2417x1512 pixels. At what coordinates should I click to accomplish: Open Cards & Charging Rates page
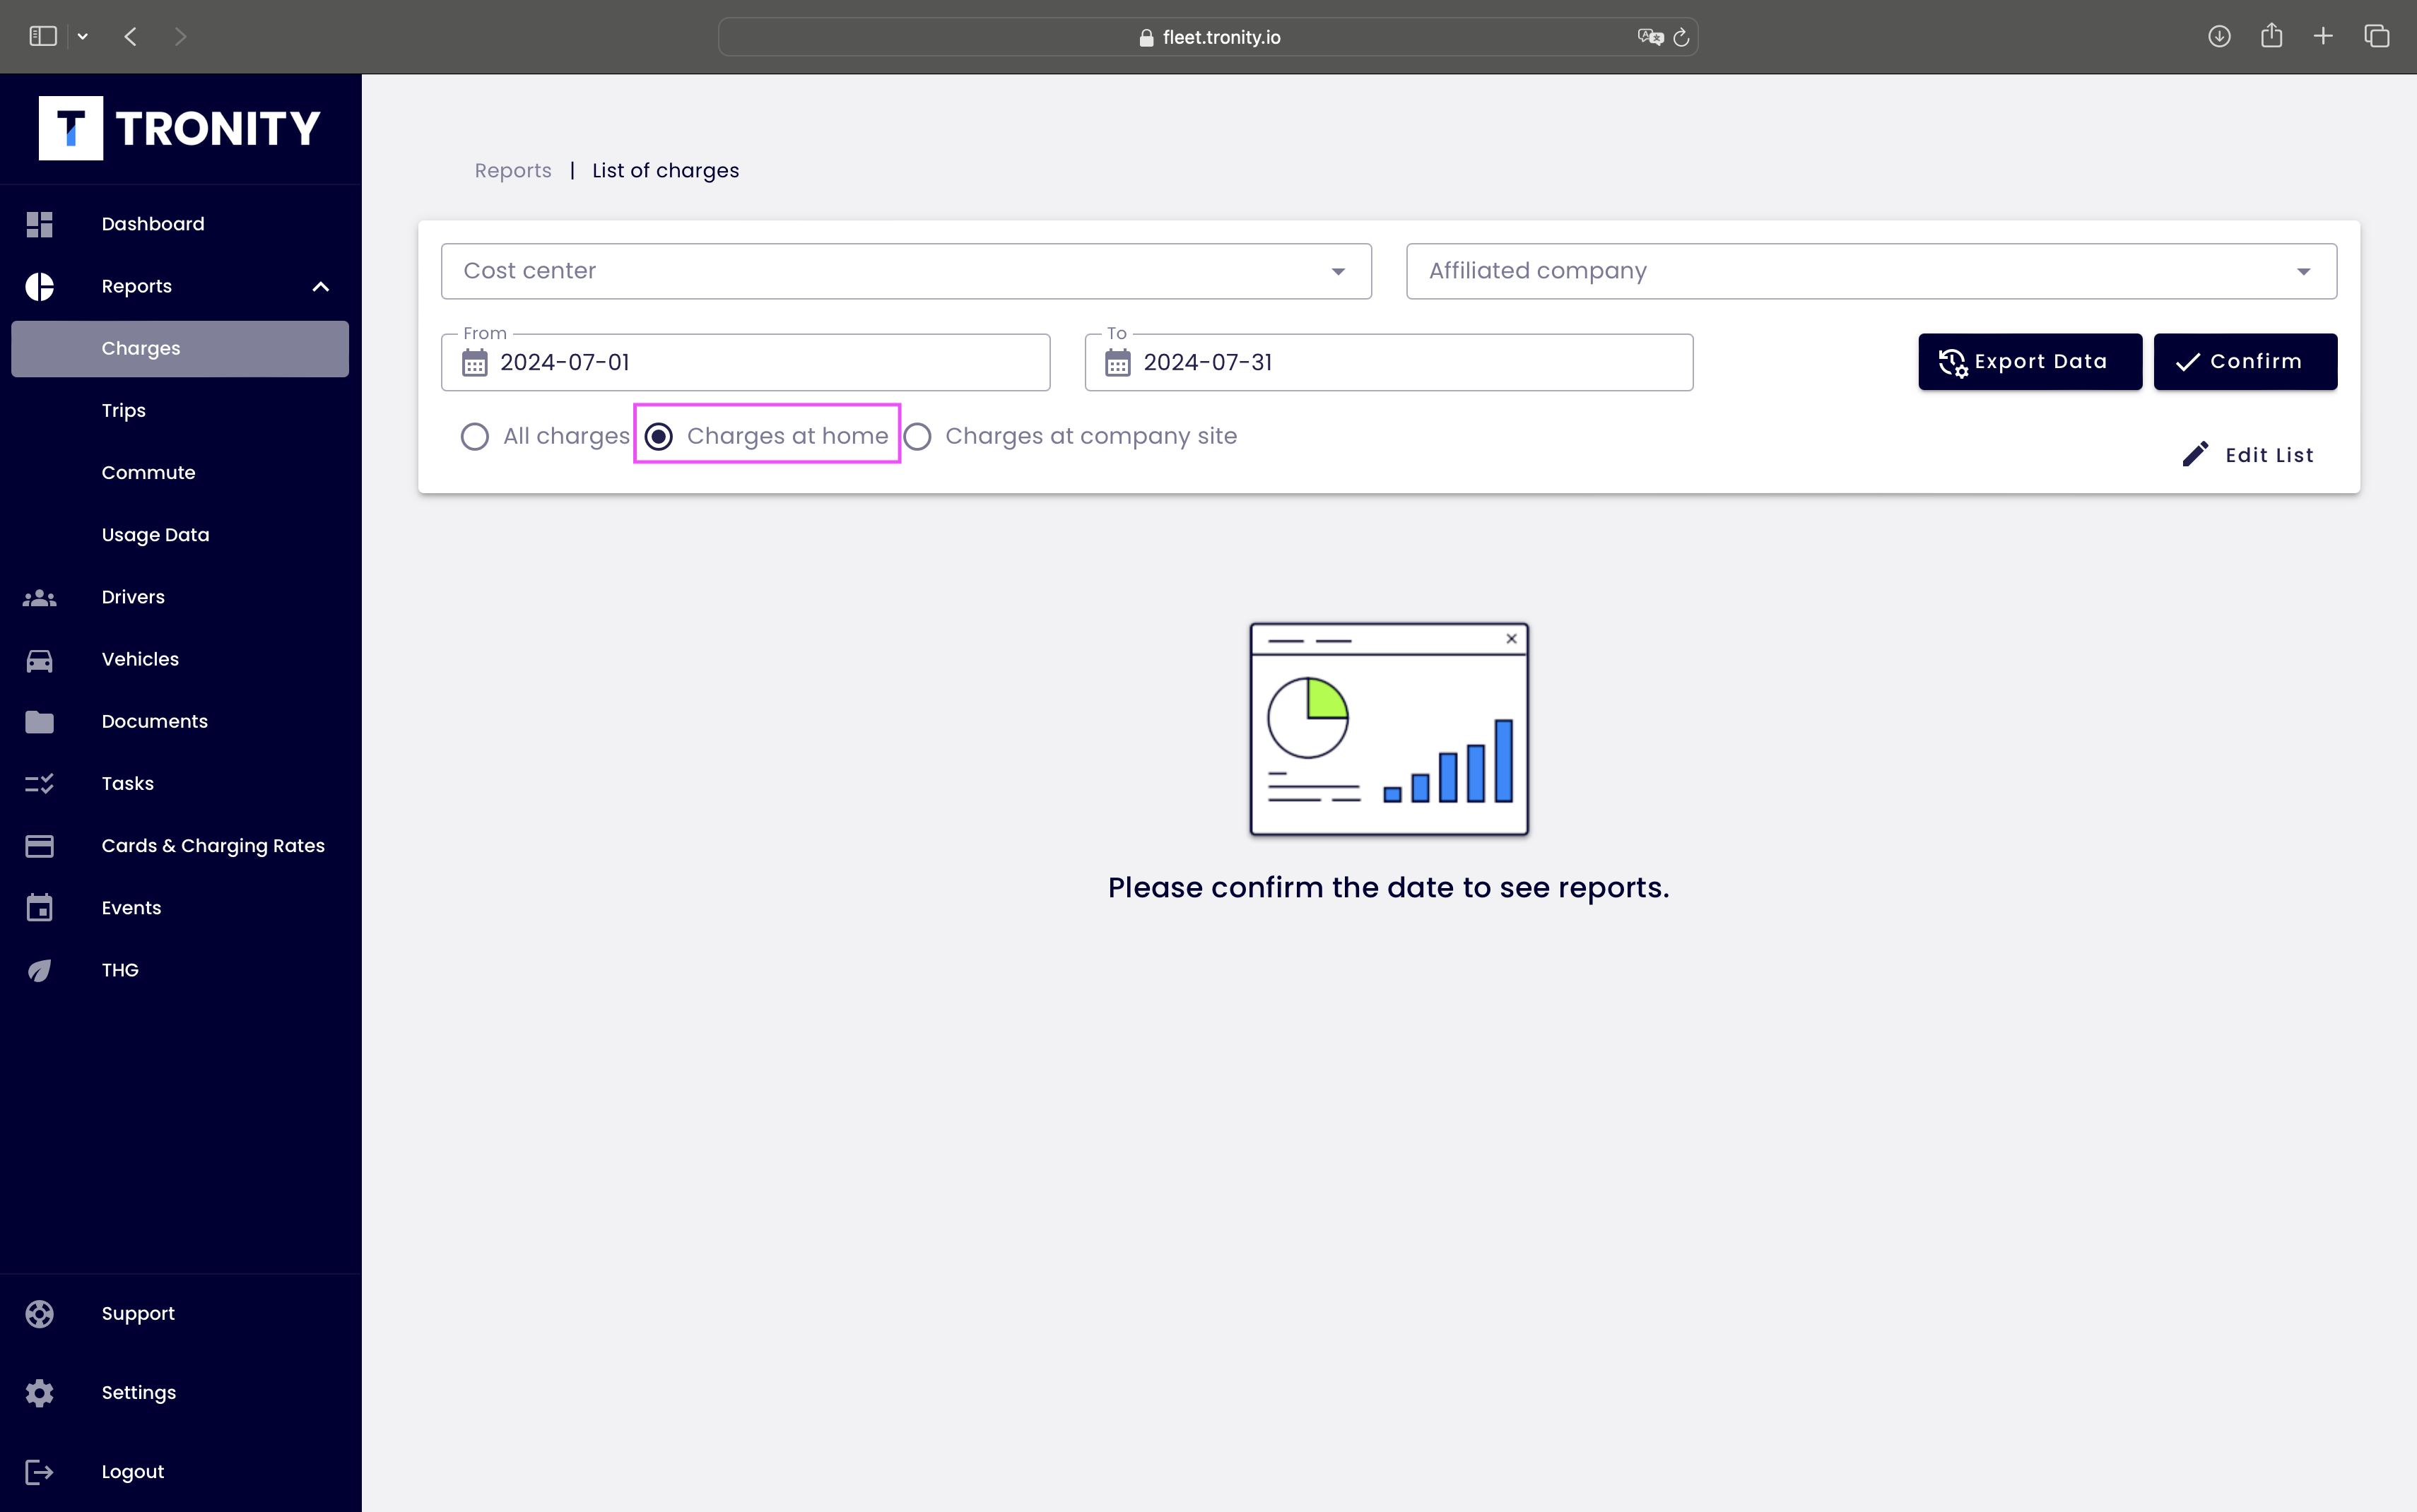tap(180, 846)
